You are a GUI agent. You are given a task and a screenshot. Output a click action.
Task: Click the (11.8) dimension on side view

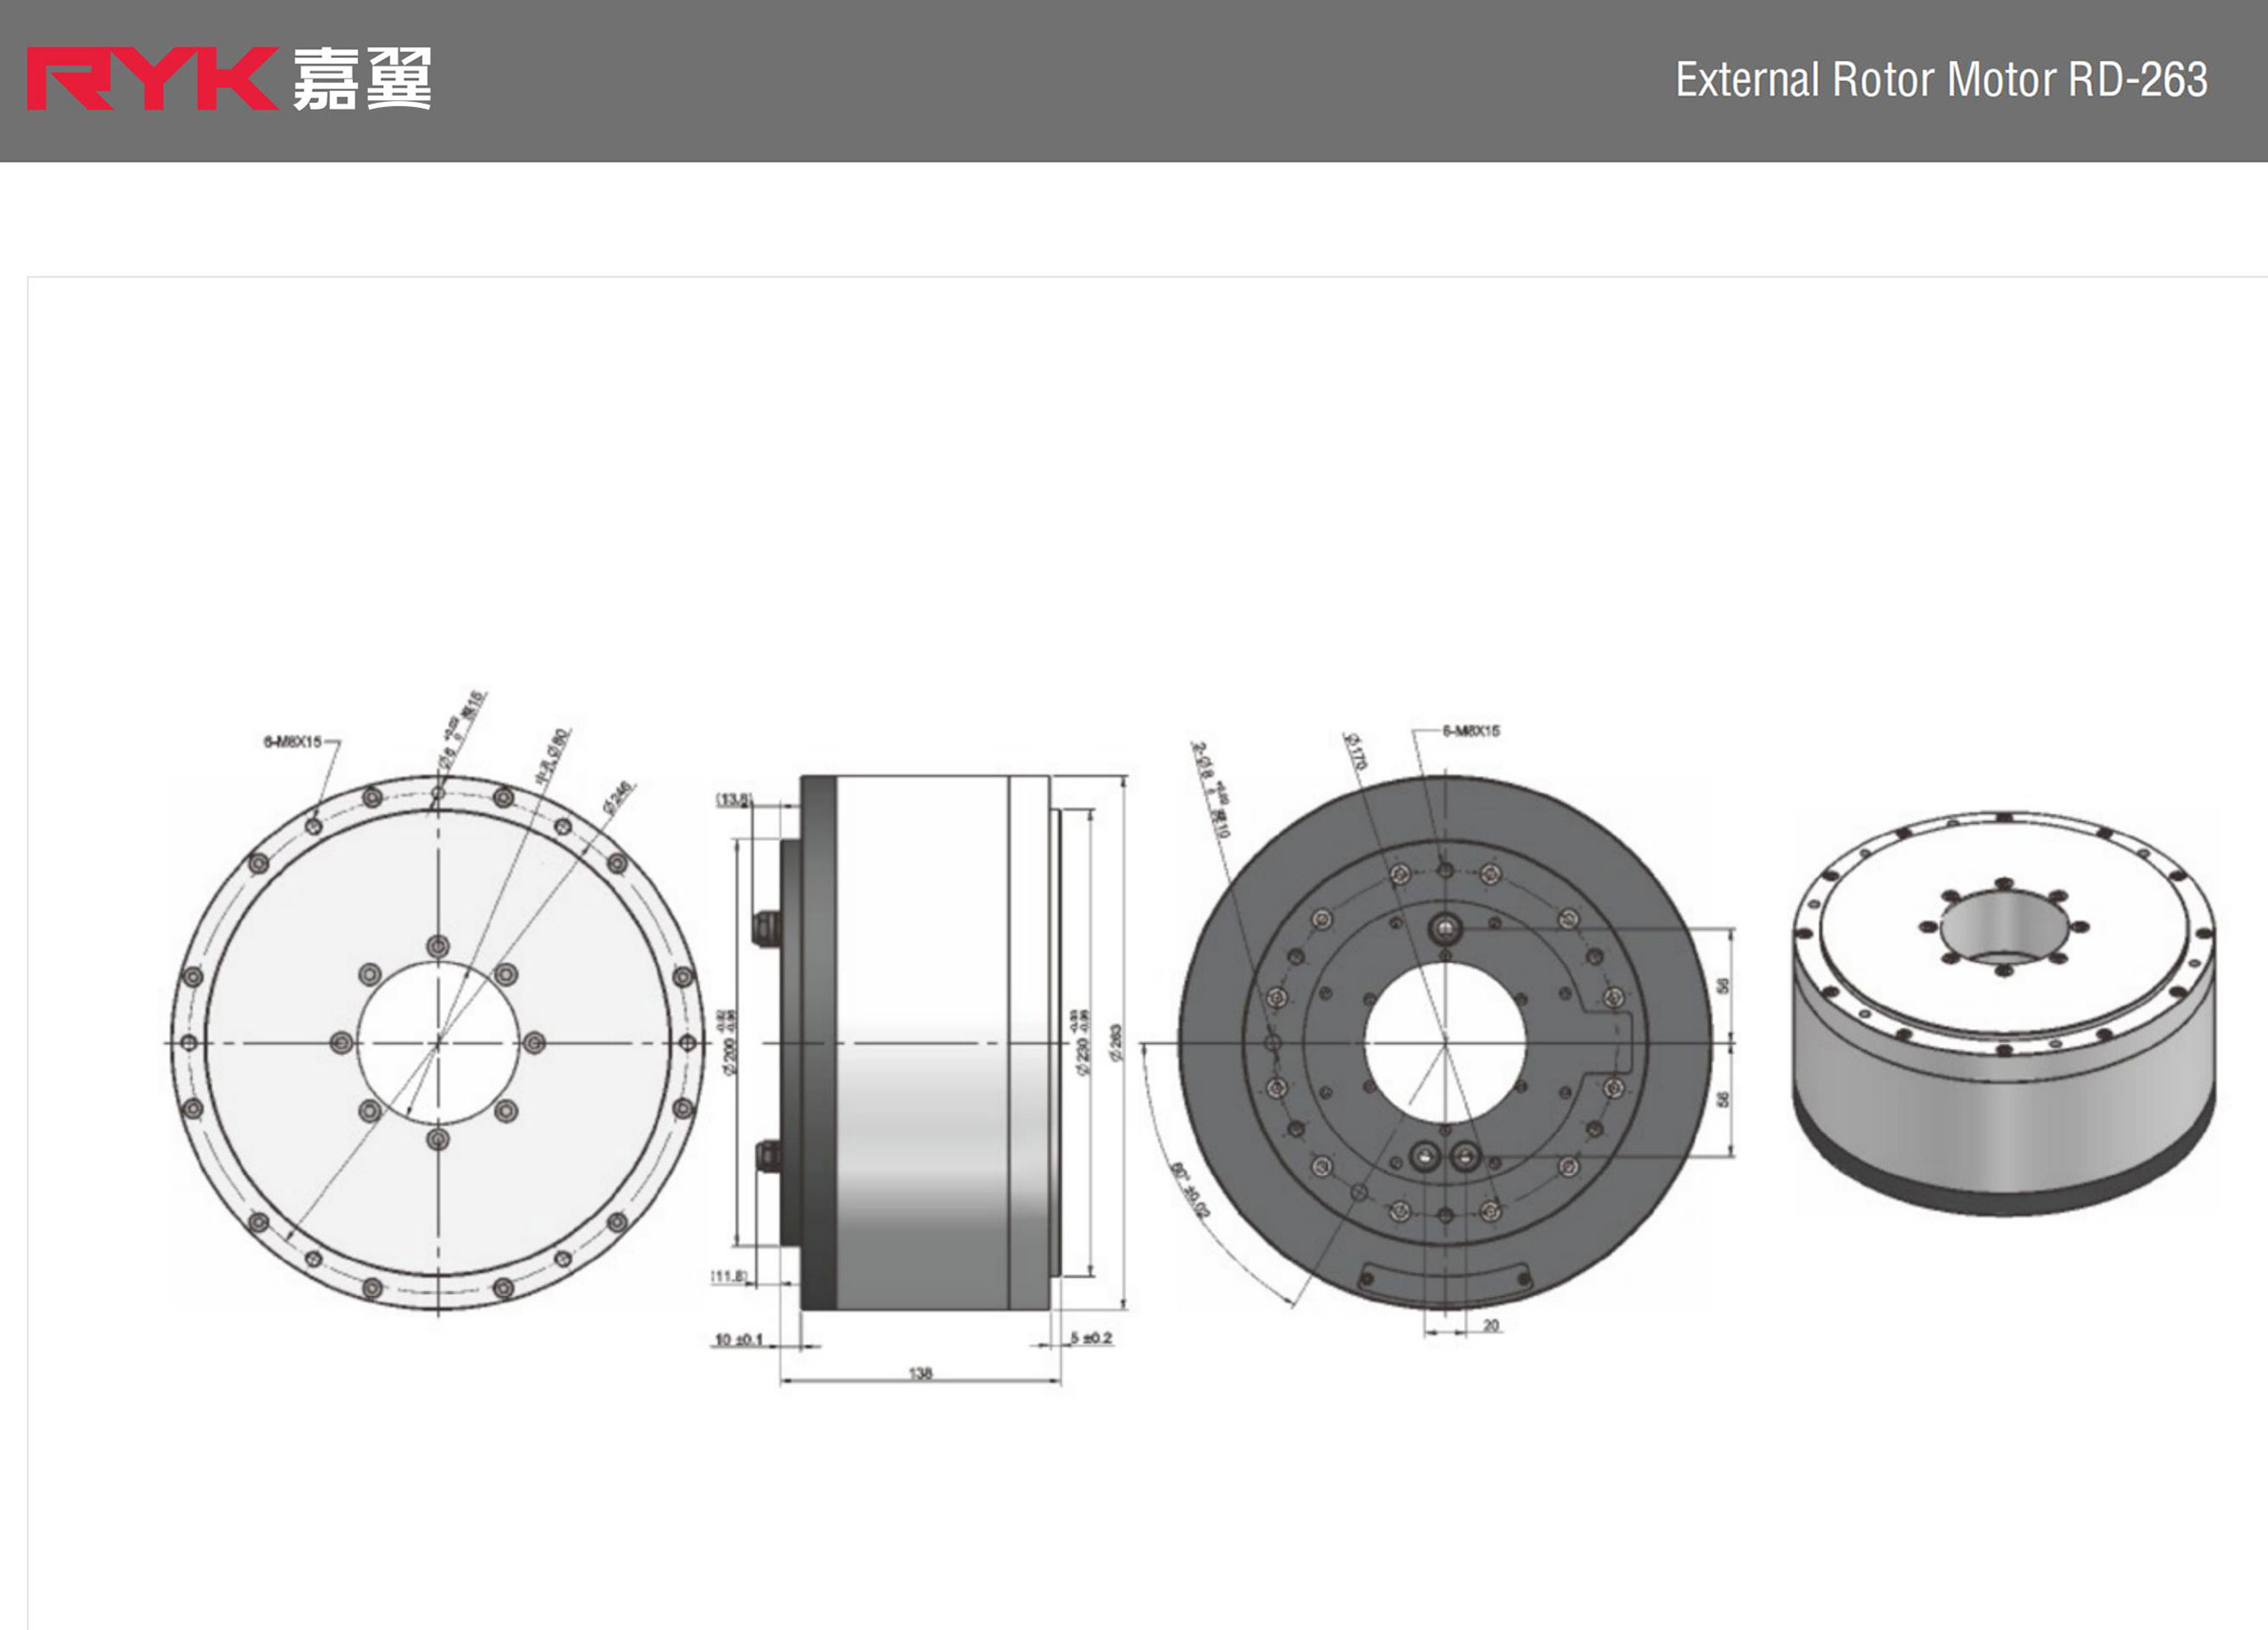[728, 1276]
